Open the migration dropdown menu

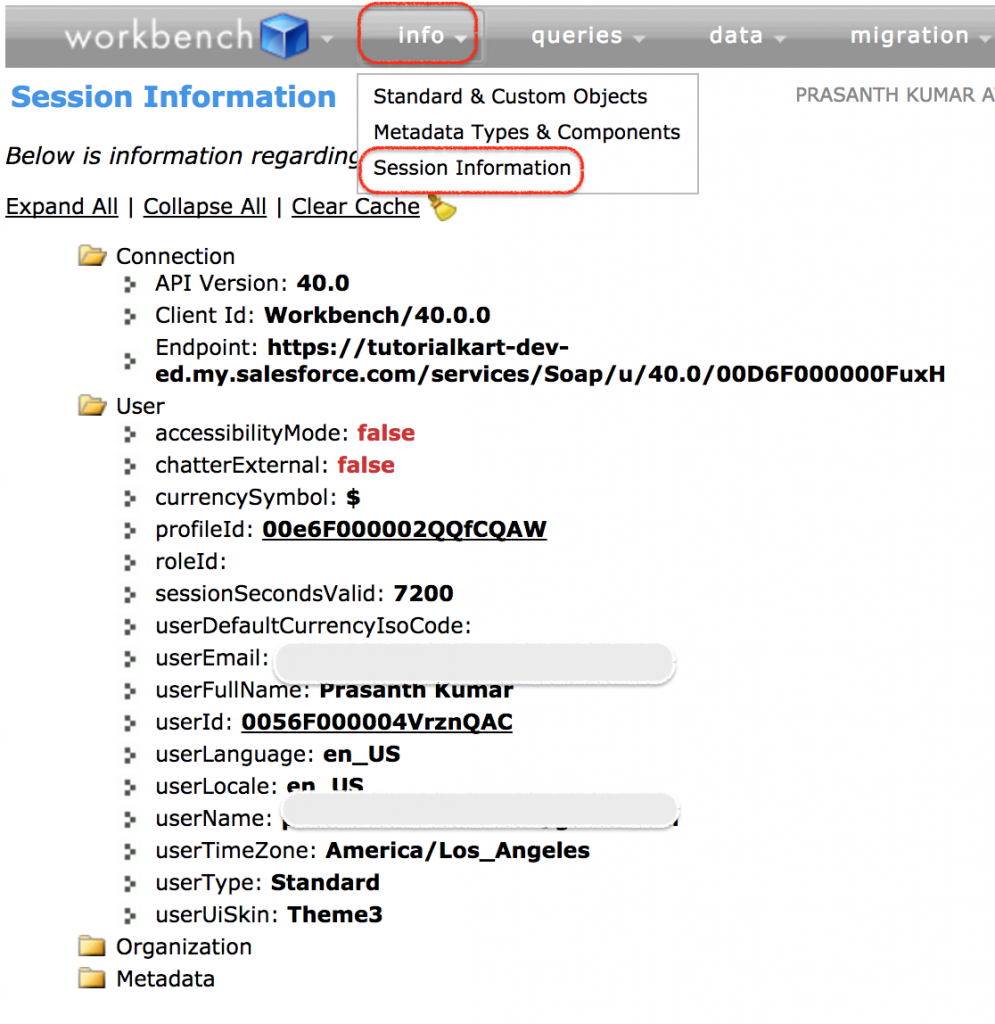[x=910, y=34]
